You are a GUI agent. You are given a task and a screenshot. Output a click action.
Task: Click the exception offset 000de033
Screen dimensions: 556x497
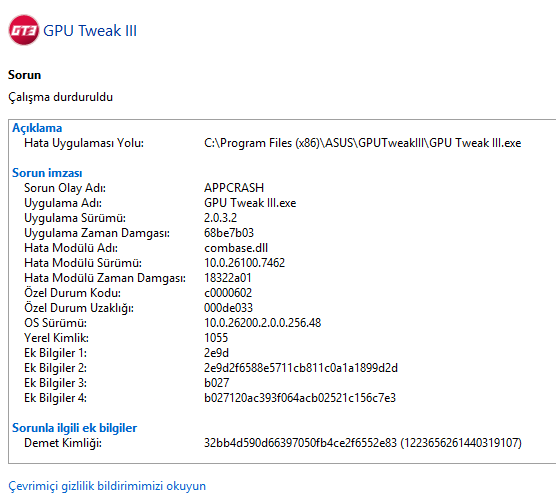coord(228,307)
